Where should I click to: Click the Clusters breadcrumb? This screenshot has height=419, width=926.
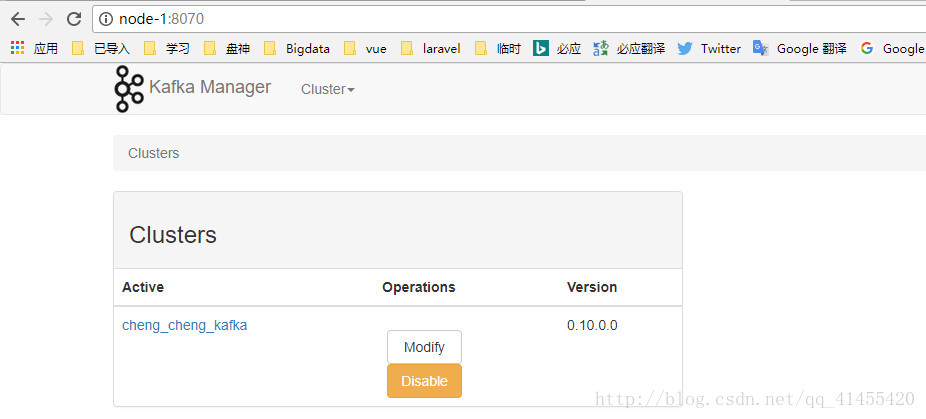[154, 153]
